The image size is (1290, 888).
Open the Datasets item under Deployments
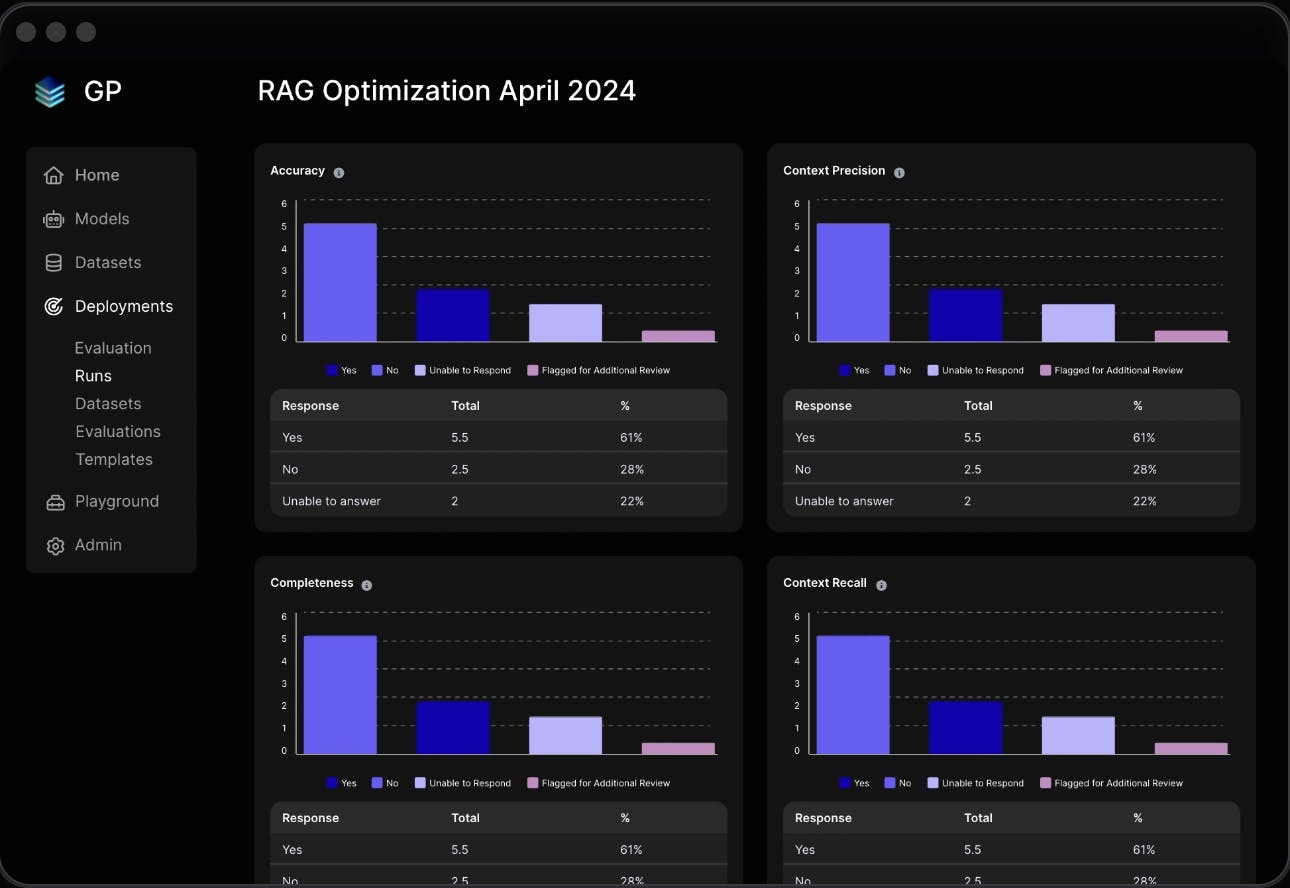[108, 404]
